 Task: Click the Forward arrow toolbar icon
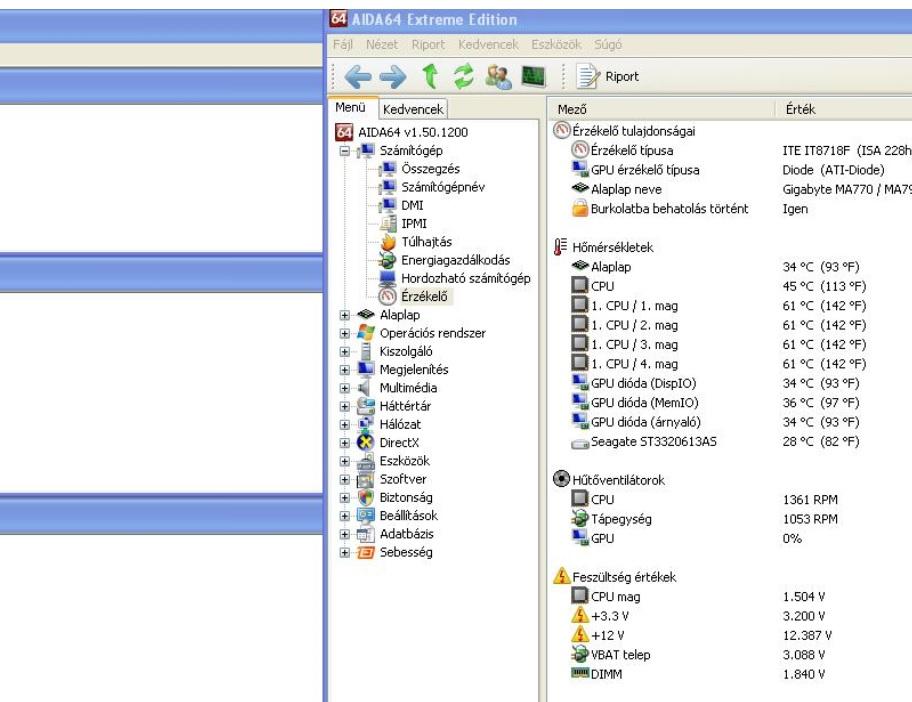[393, 76]
